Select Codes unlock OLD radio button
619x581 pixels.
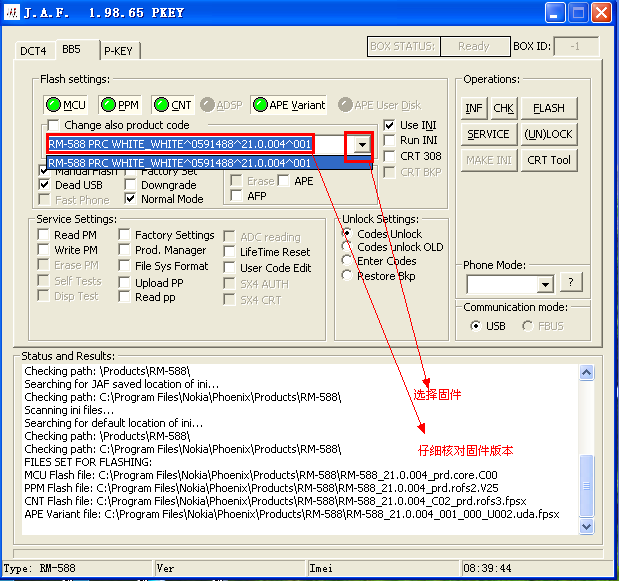347,247
